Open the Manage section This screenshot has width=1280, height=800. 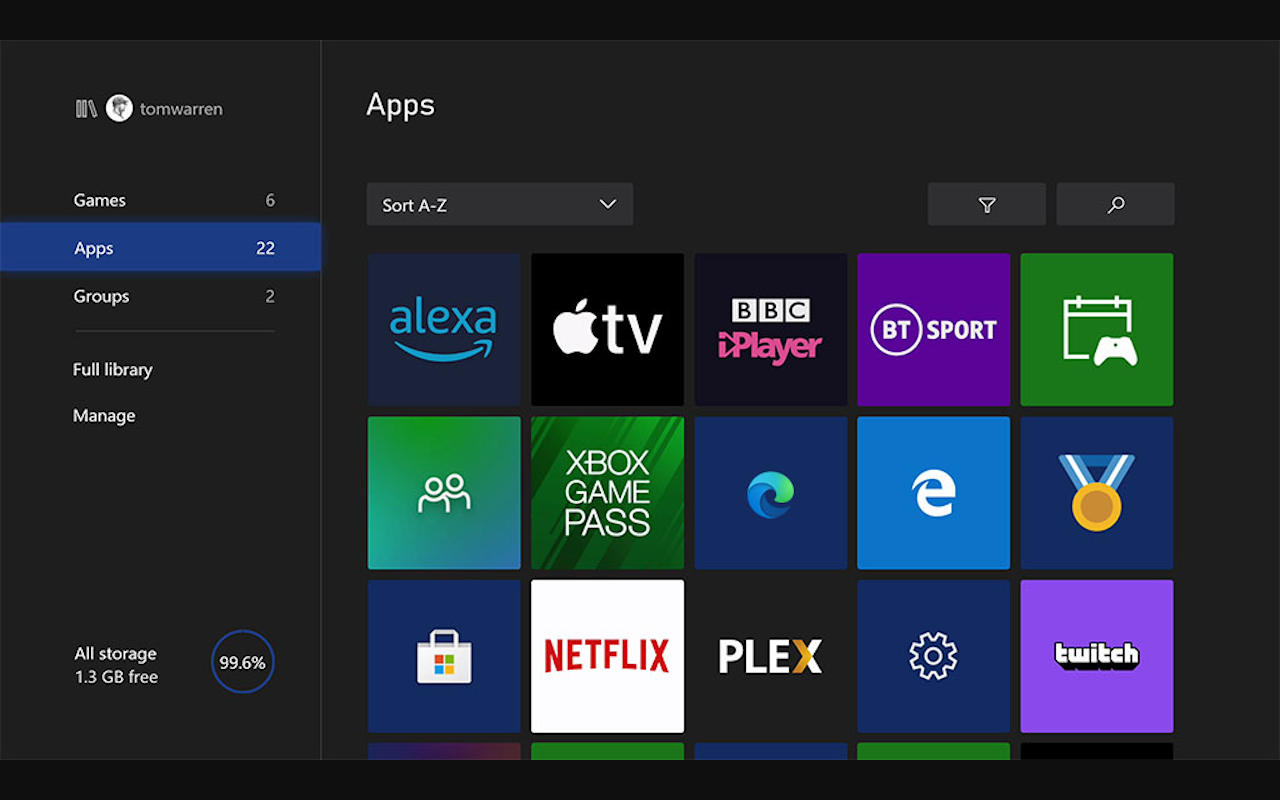click(x=104, y=415)
